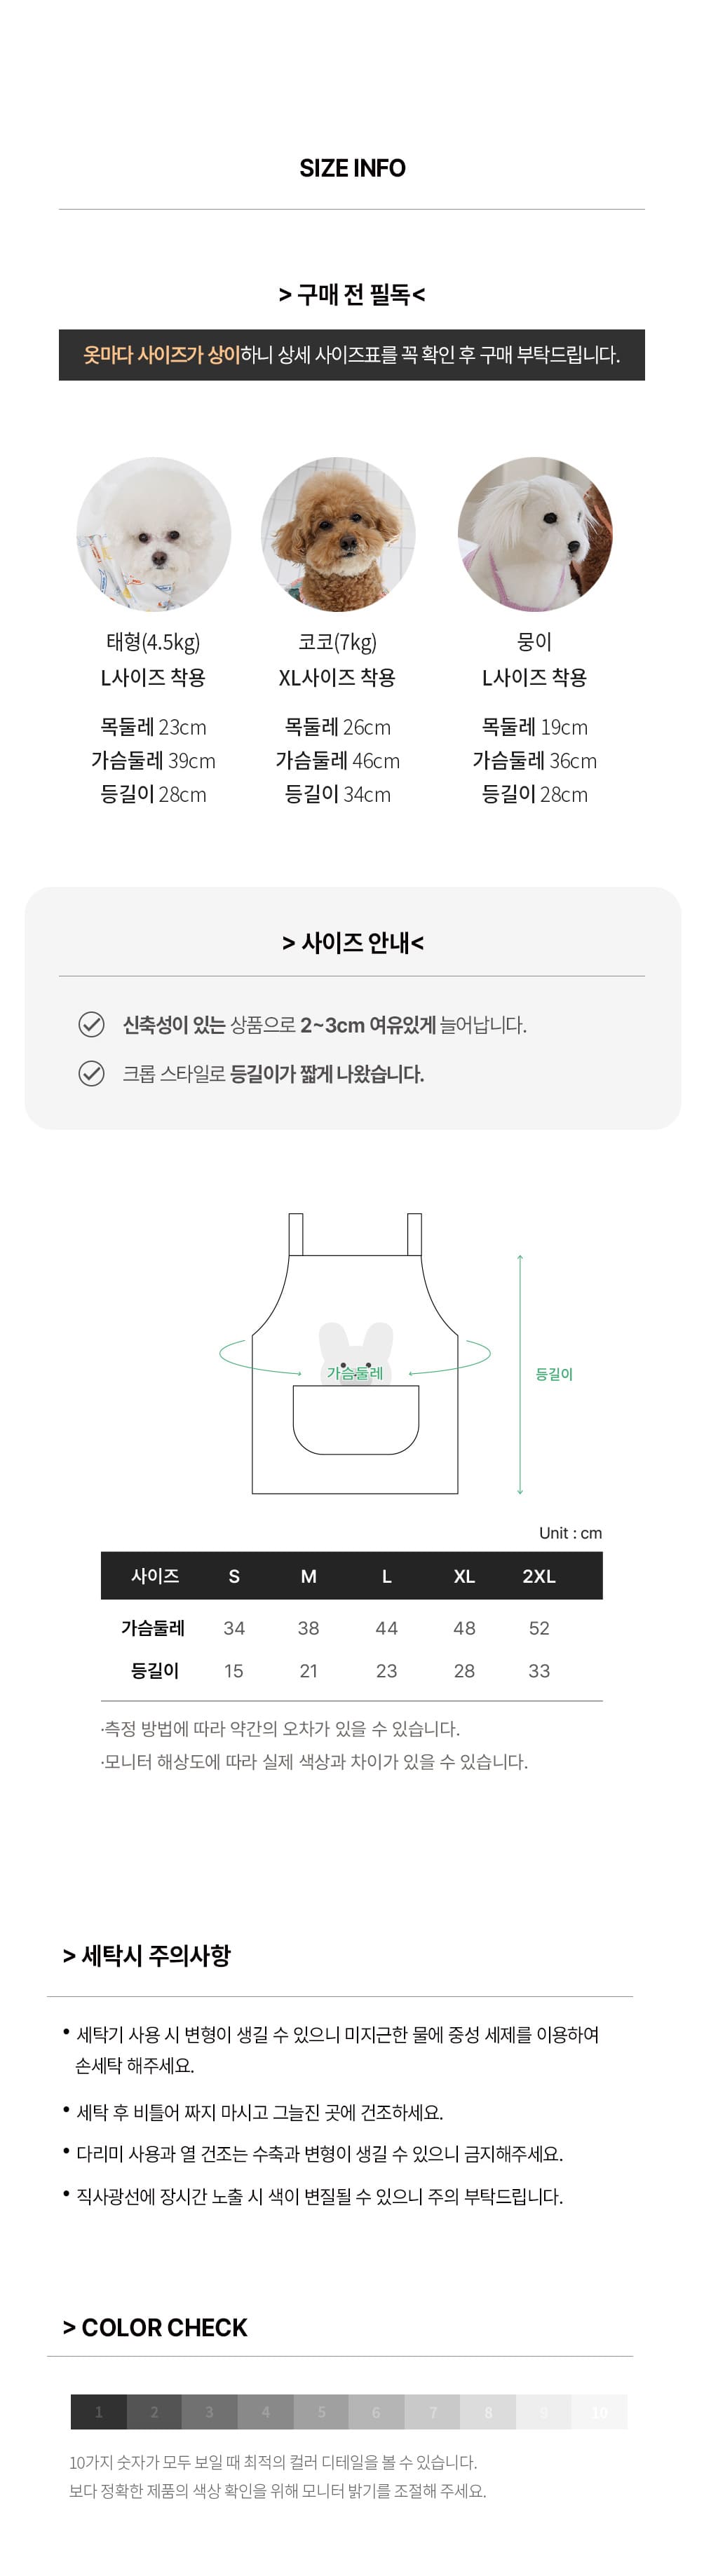Click the dark banner about 옷마다 사이즈가 상이
The image size is (704, 2576).
tap(352, 355)
